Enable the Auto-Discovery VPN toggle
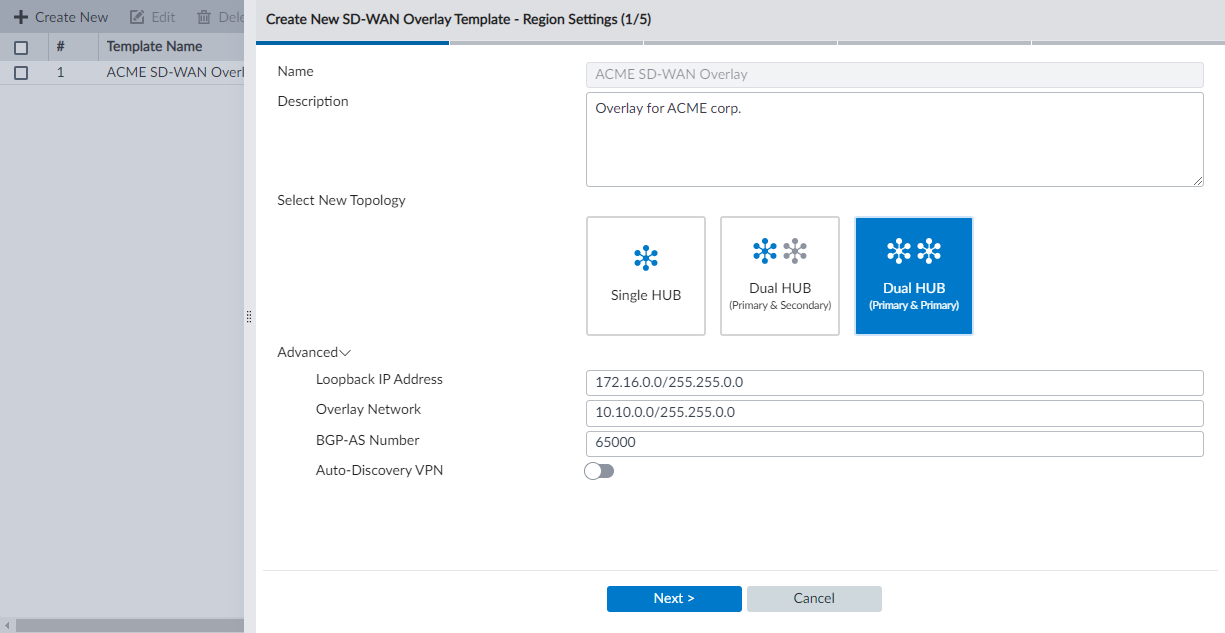 [x=599, y=471]
